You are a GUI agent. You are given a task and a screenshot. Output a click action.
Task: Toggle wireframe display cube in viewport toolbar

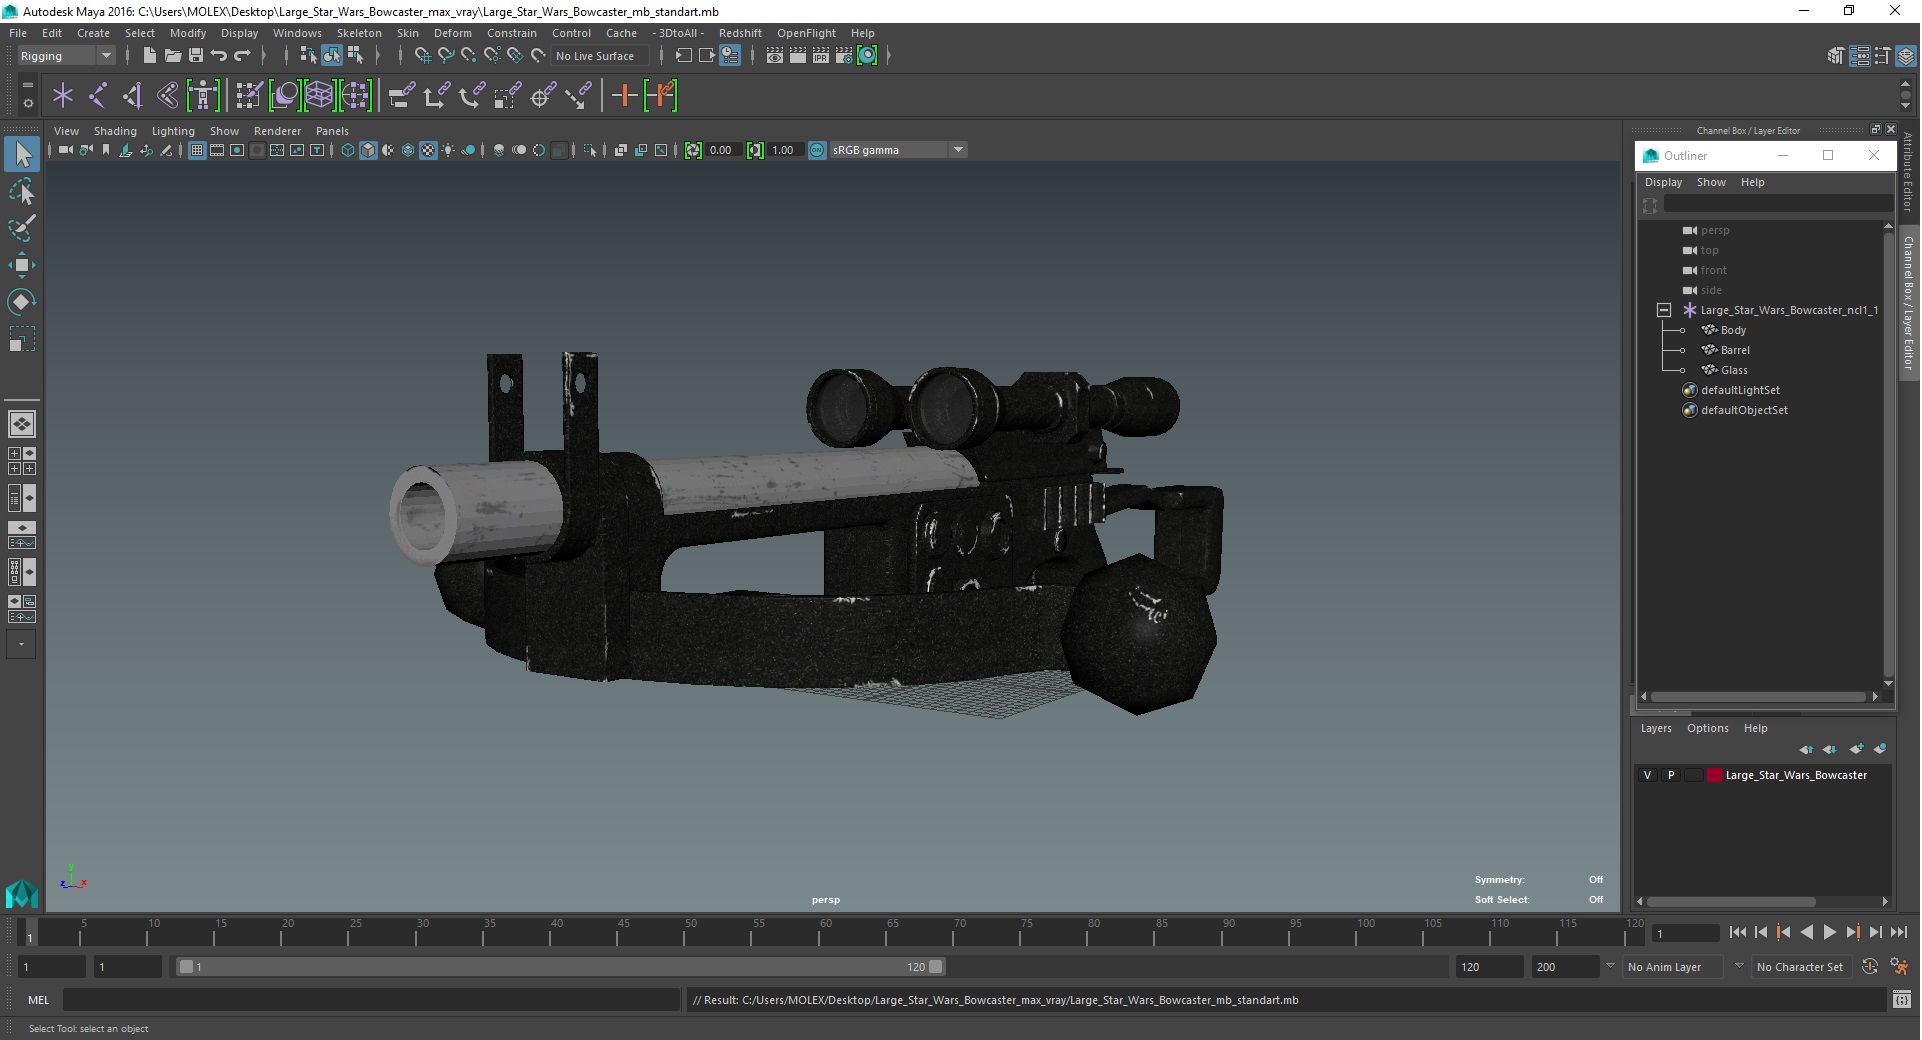tap(348, 150)
